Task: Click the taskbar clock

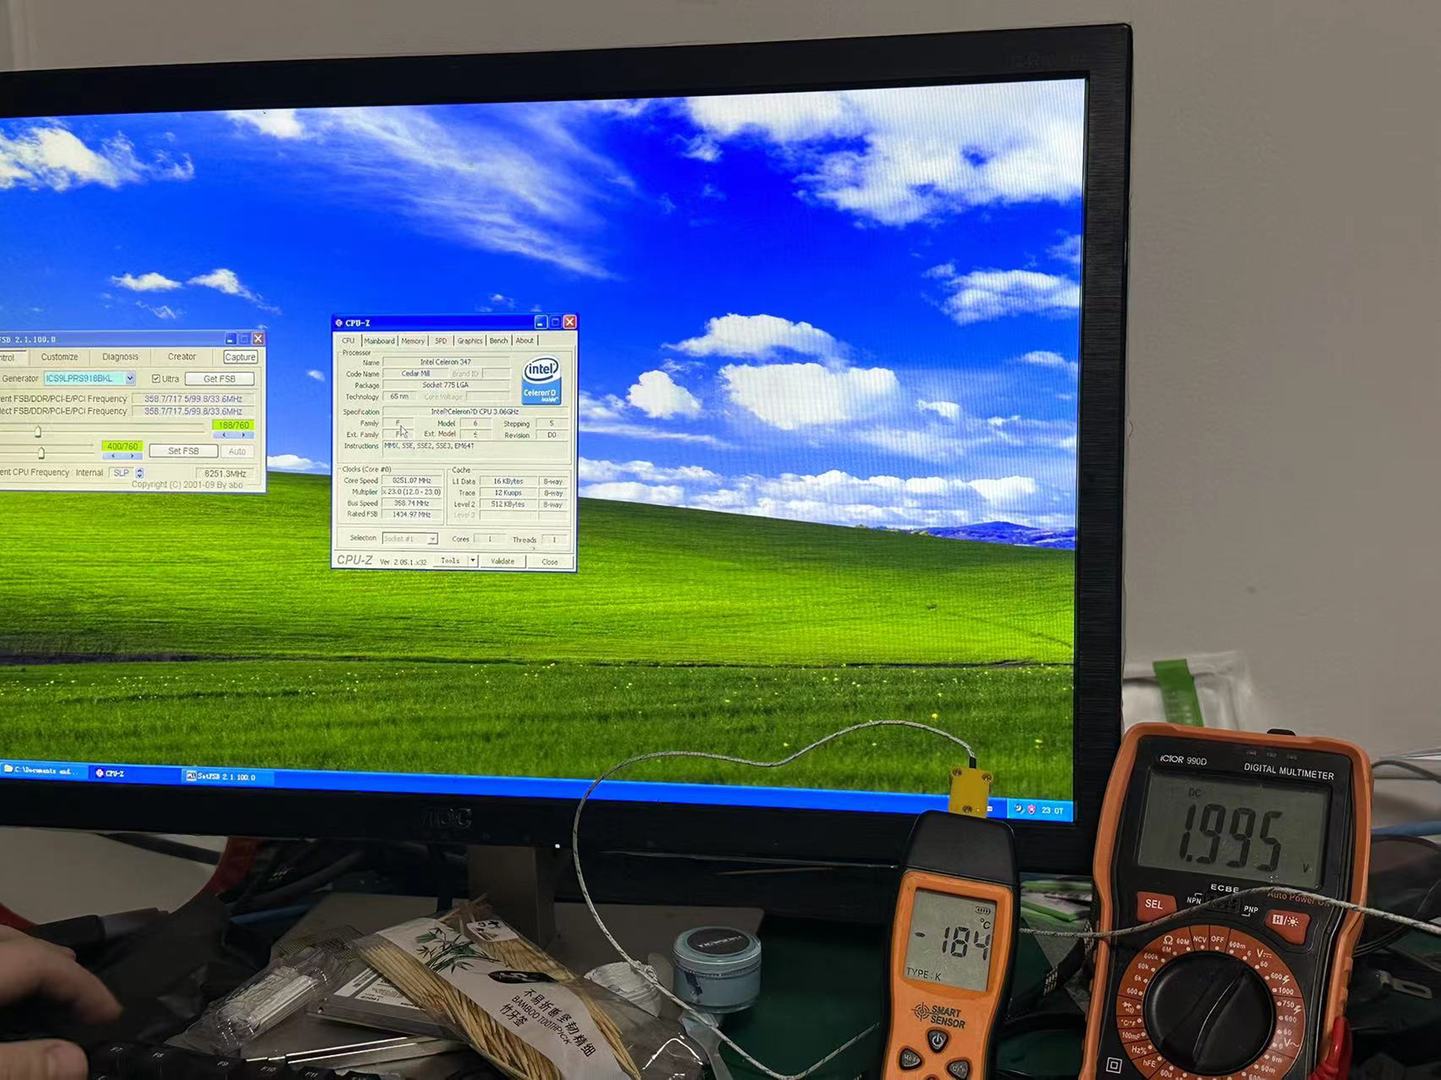Action: pos(1053,810)
